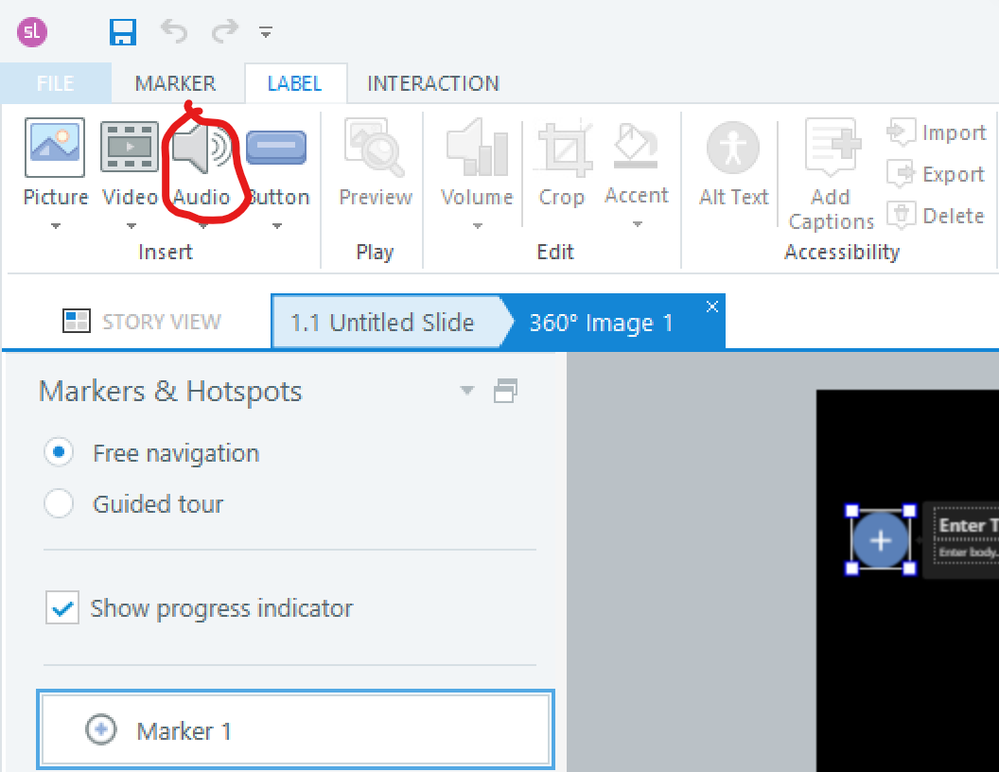Select Marker 1 in the list

tap(295, 730)
